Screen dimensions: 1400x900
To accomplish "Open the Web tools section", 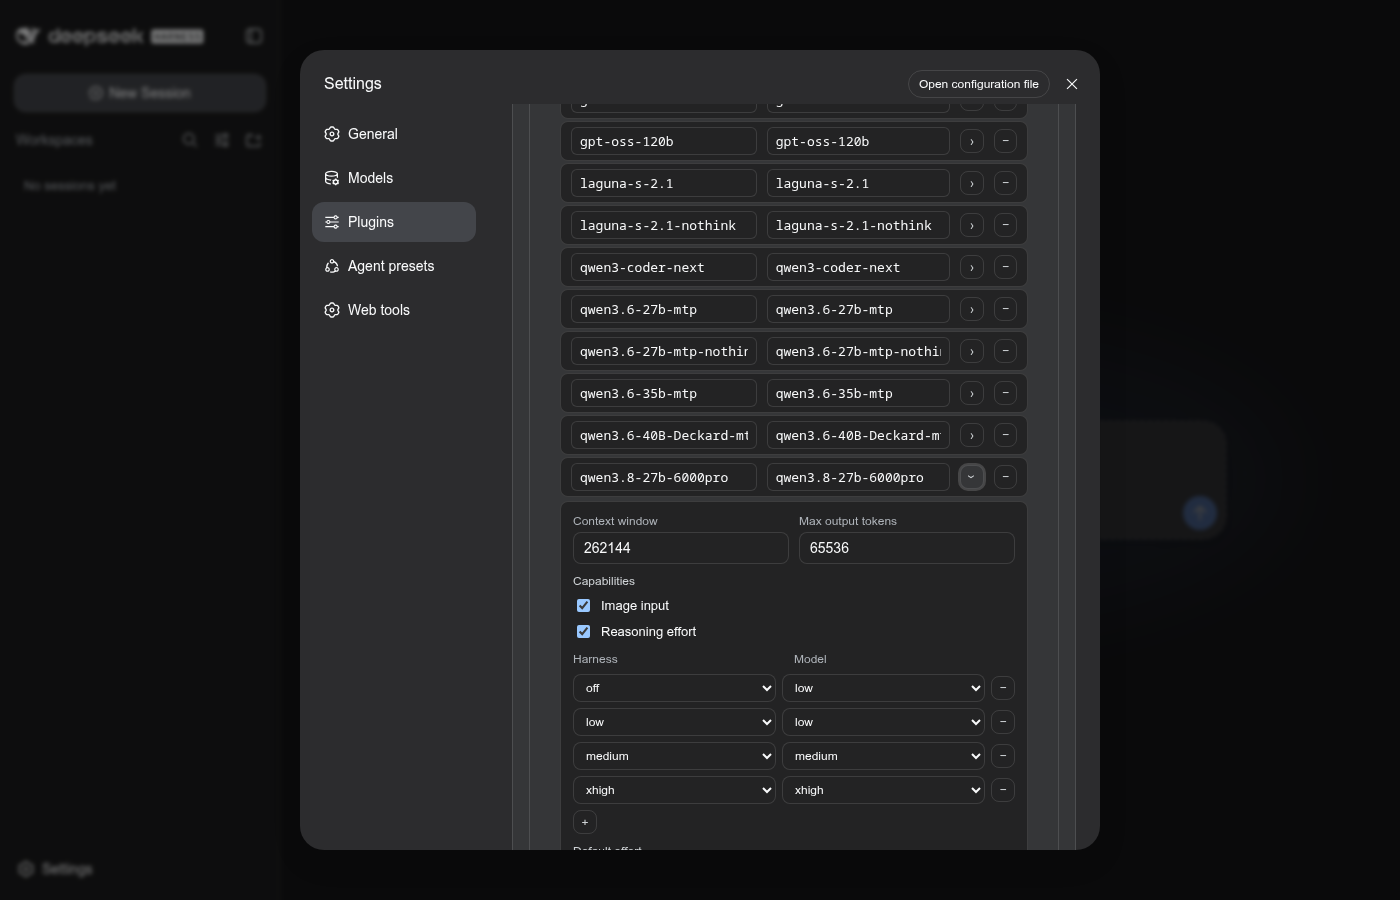I will (x=394, y=310).
